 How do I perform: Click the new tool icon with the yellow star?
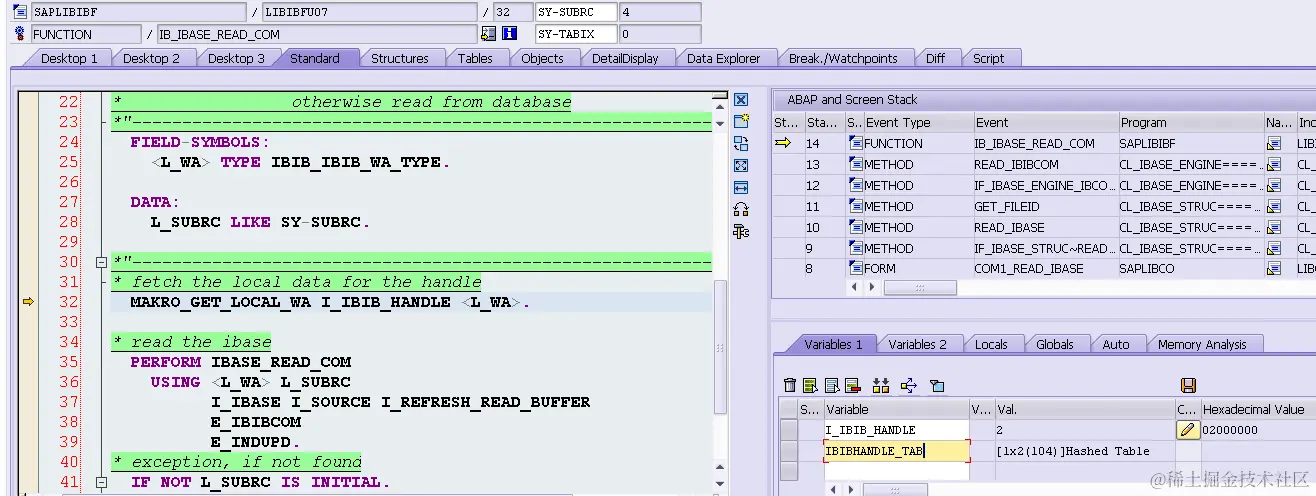coord(741,122)
